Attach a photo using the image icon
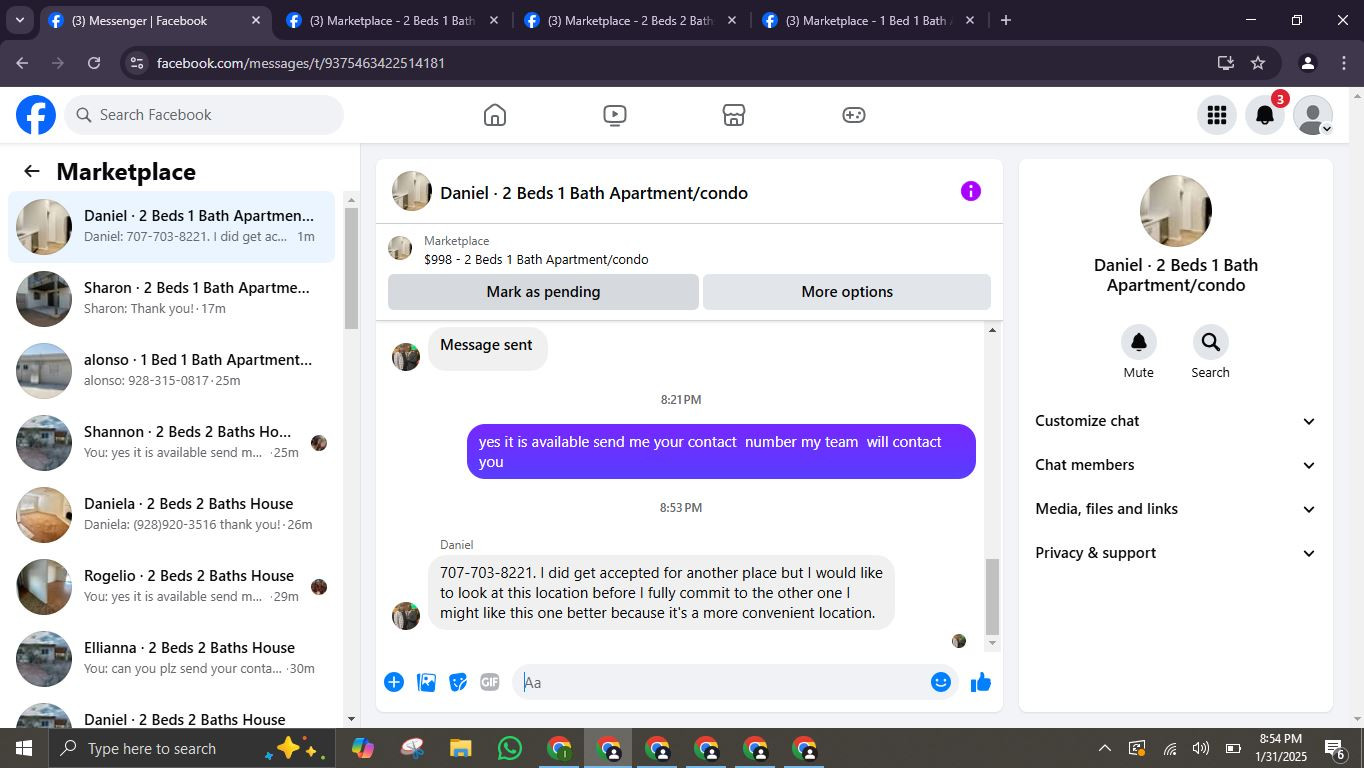1364x768 pixels. [426, 682]
